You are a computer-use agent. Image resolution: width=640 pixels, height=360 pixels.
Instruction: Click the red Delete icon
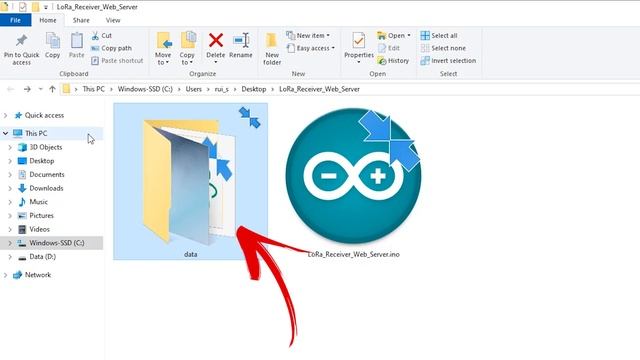(216, 40)
